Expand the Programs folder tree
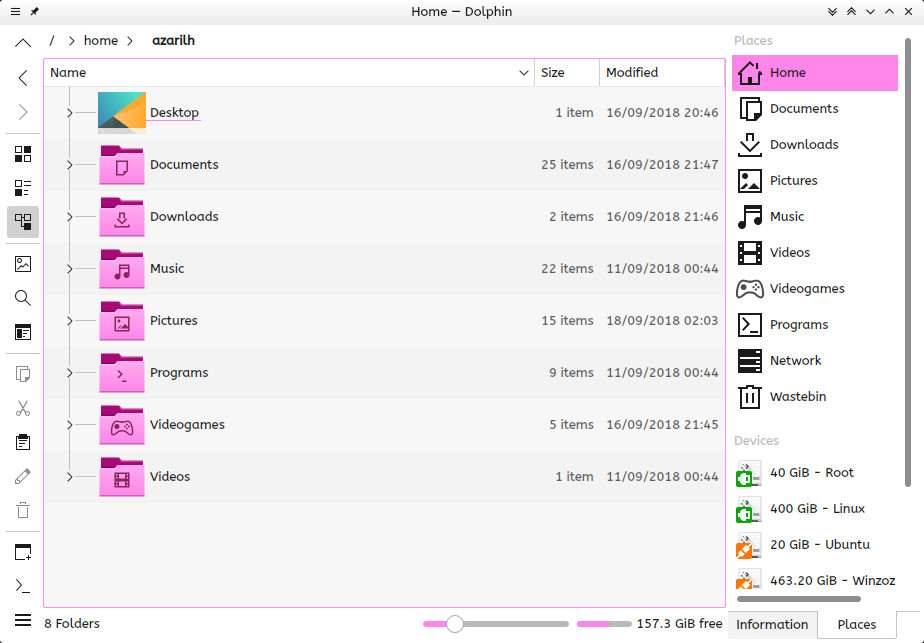This screenshot has width=924, height=643. click(70, 372)
